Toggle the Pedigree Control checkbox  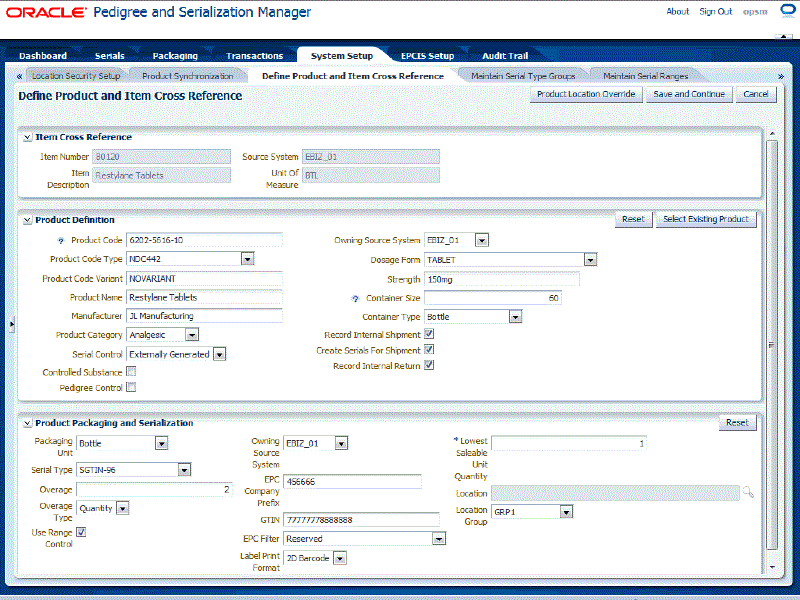(131, 387)
